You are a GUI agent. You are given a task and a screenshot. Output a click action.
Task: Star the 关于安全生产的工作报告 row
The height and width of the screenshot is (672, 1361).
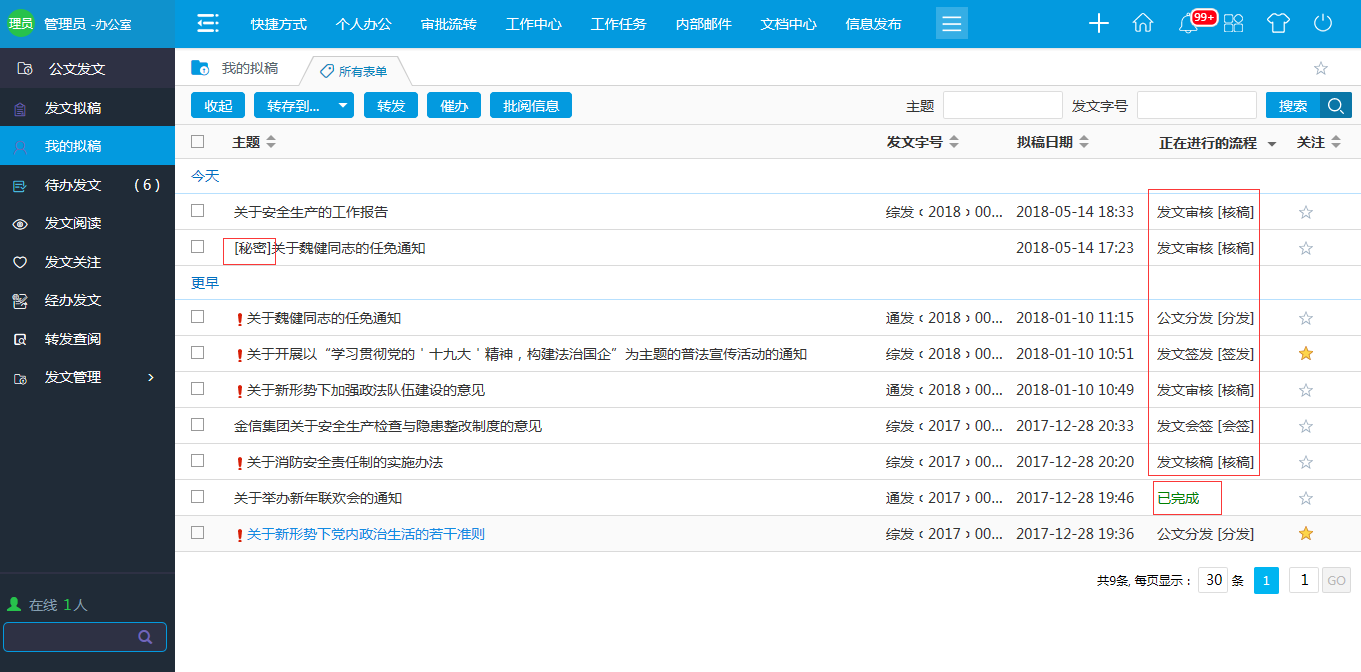pos(1305,212)
